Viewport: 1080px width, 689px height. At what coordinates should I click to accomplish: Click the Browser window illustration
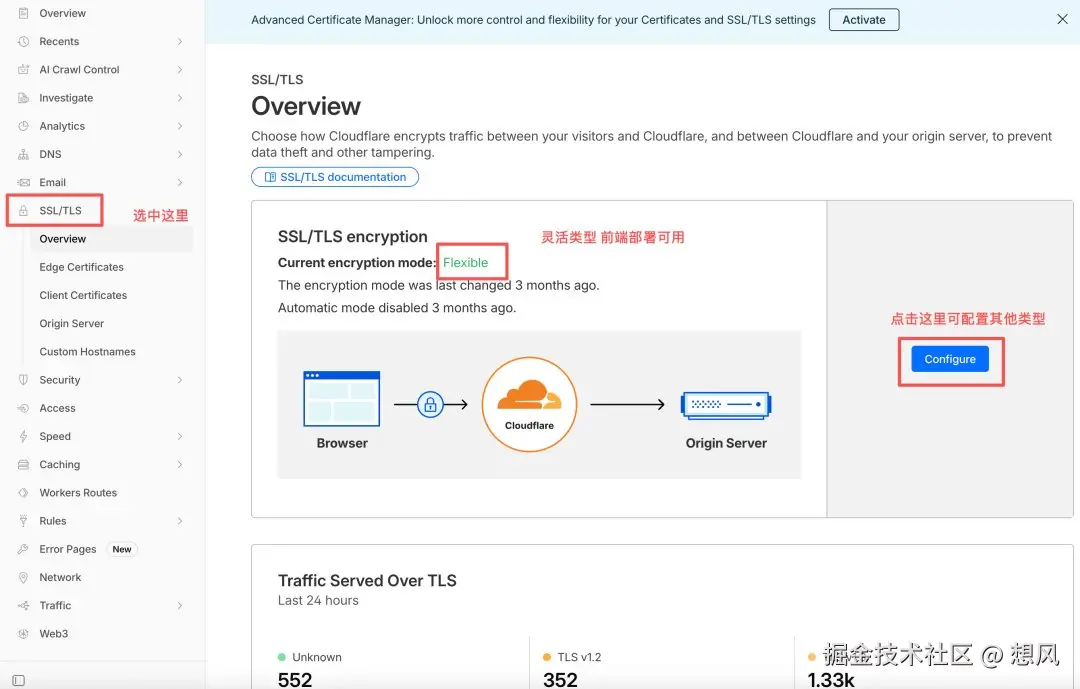point(342,398)
